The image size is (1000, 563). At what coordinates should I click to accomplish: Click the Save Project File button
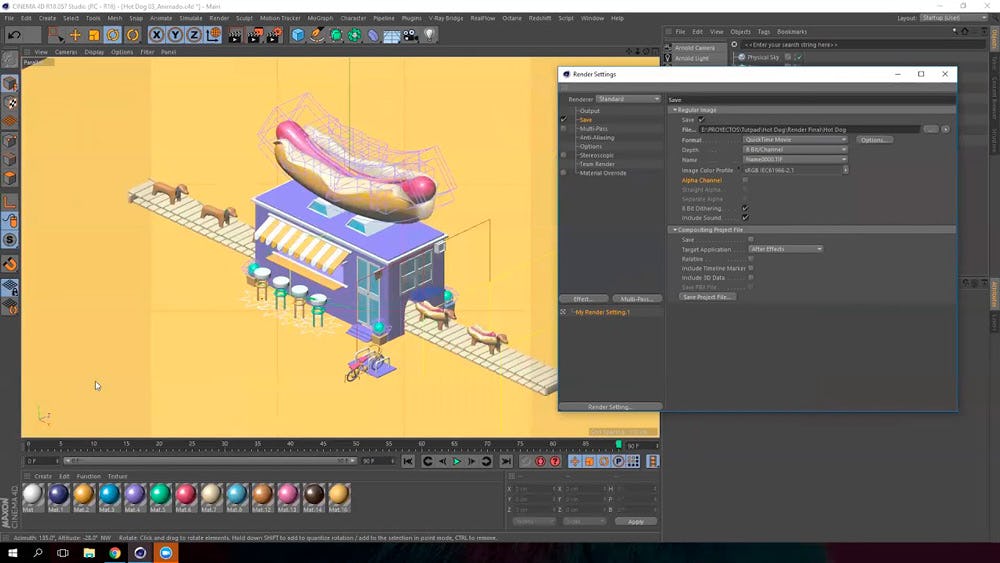(707, 297)
